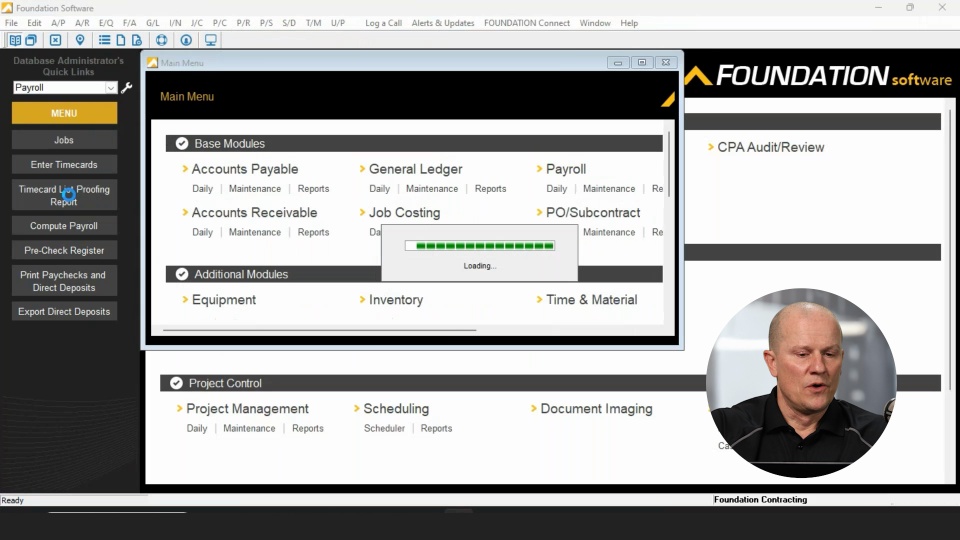The image size is (960, 540).
Task: Open the Payroll module in Main Menu
Action: pos(566,169)
